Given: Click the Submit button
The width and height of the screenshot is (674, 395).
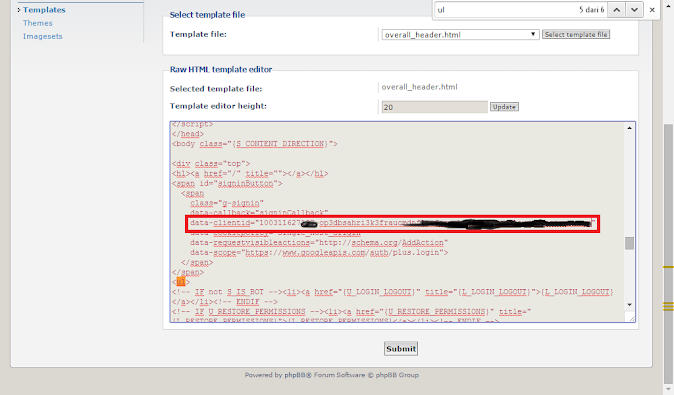Looking at the screenshot, I should point(401,349).
